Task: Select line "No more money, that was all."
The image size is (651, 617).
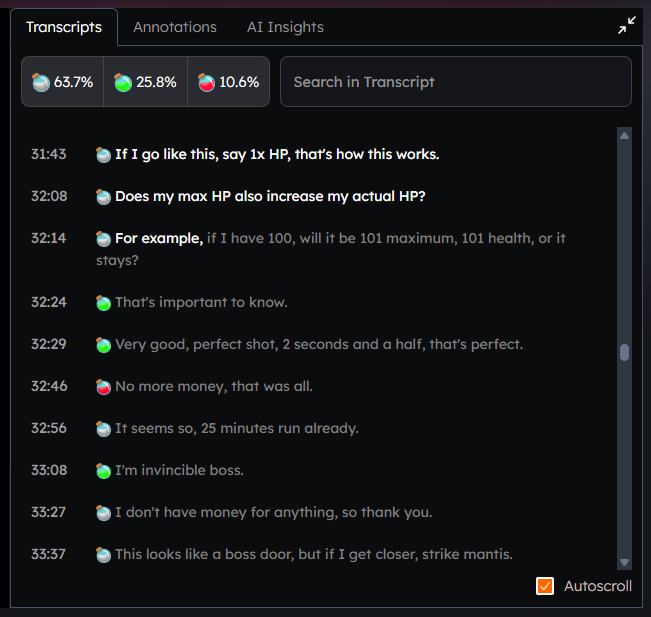Action: click(214, 386)
